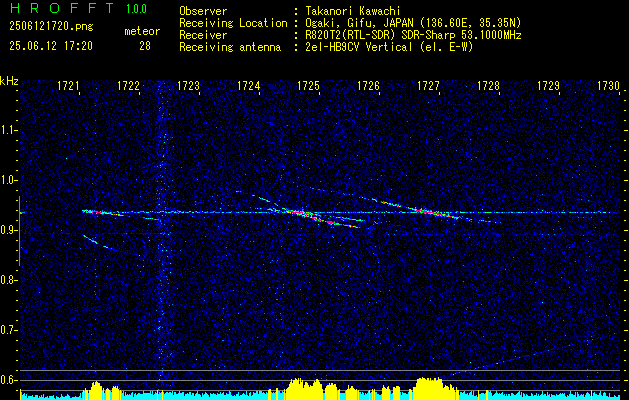Click the HROFFT title text
629x400 pixels.
(62, 9)
